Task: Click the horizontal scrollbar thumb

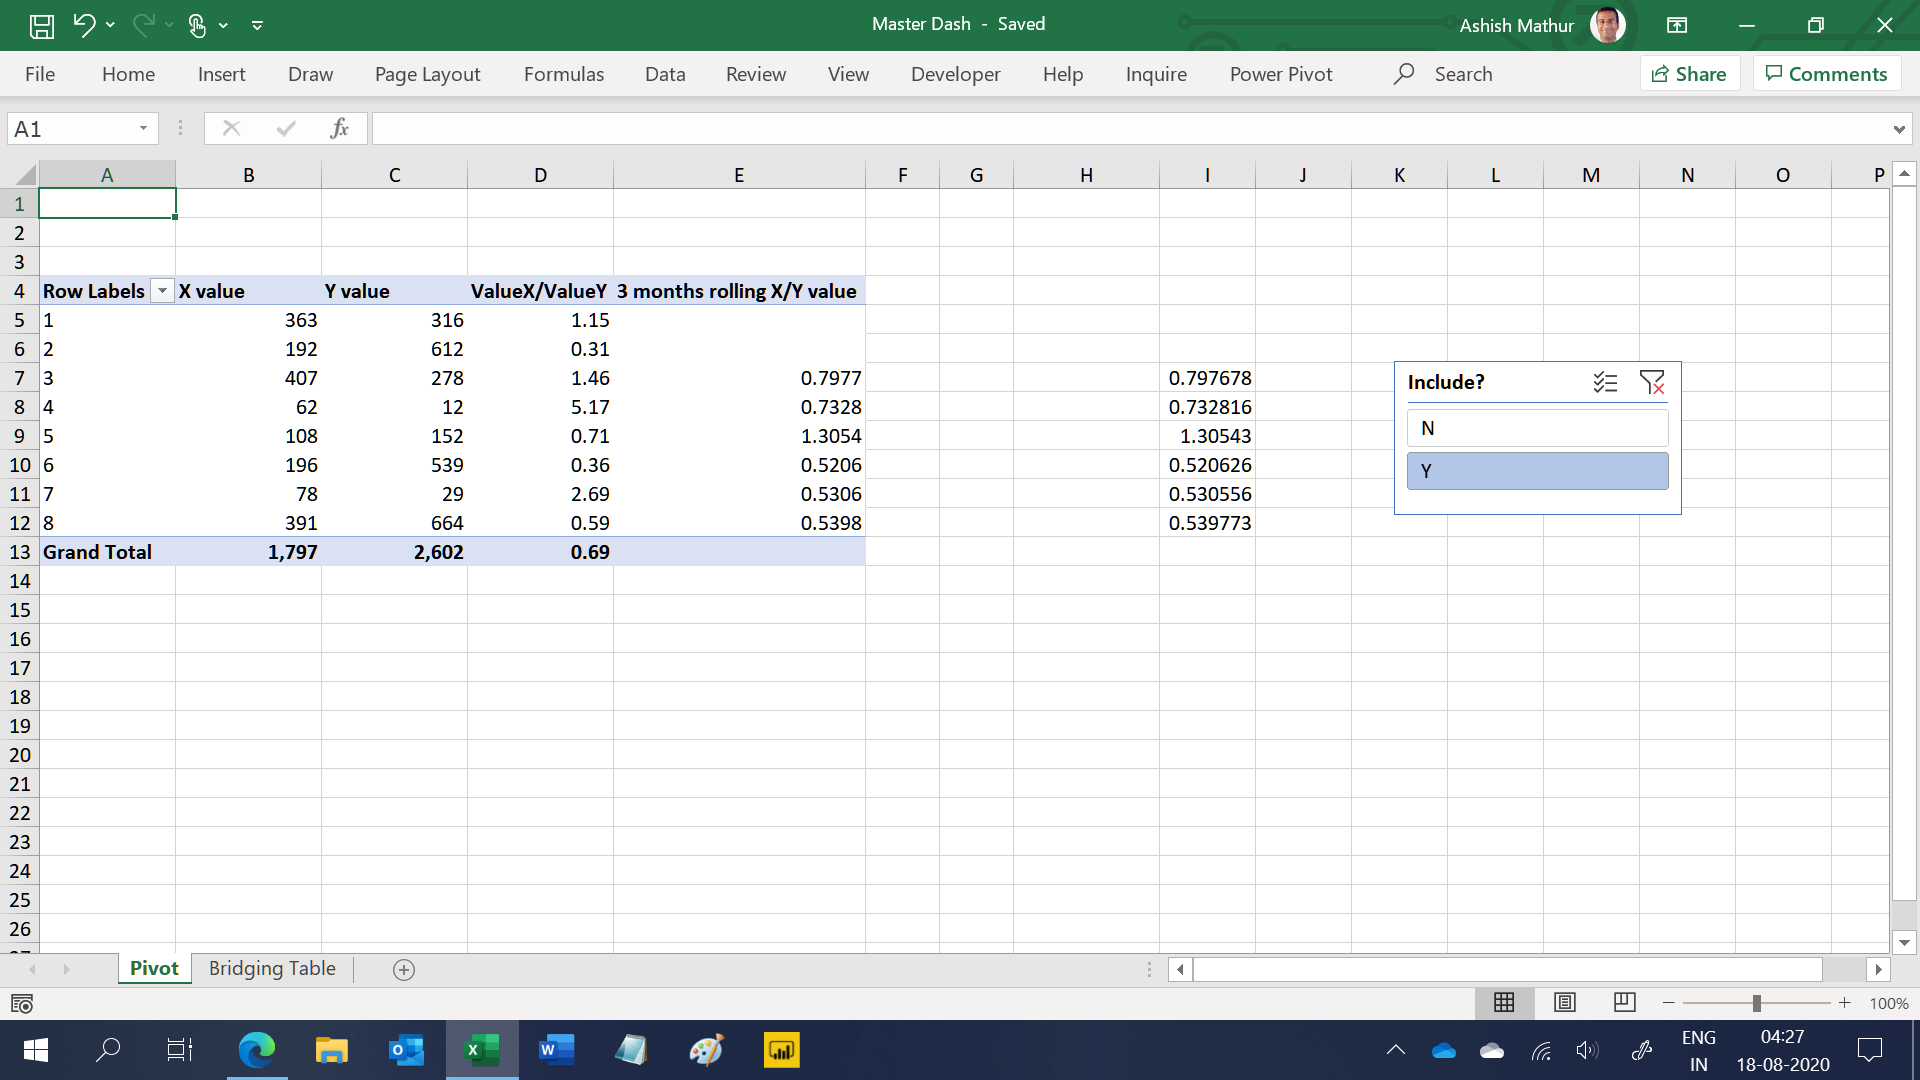Action: tap(1508, 969)
